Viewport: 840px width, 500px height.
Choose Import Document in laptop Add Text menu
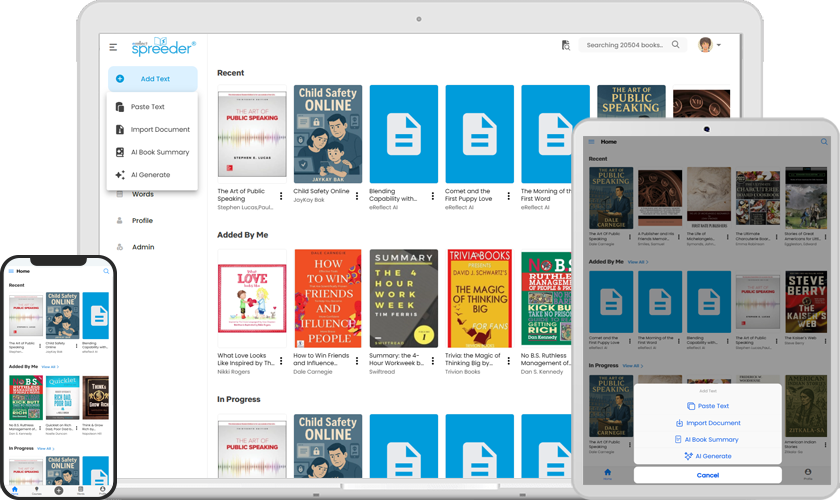tap(152, 129)
